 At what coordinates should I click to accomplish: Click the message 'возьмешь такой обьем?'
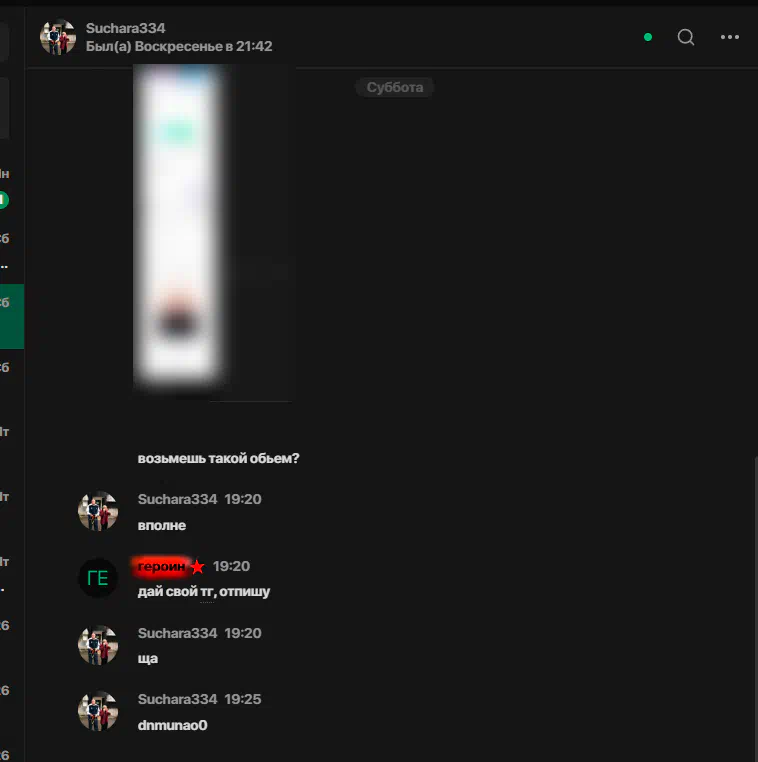coord(218,458)
